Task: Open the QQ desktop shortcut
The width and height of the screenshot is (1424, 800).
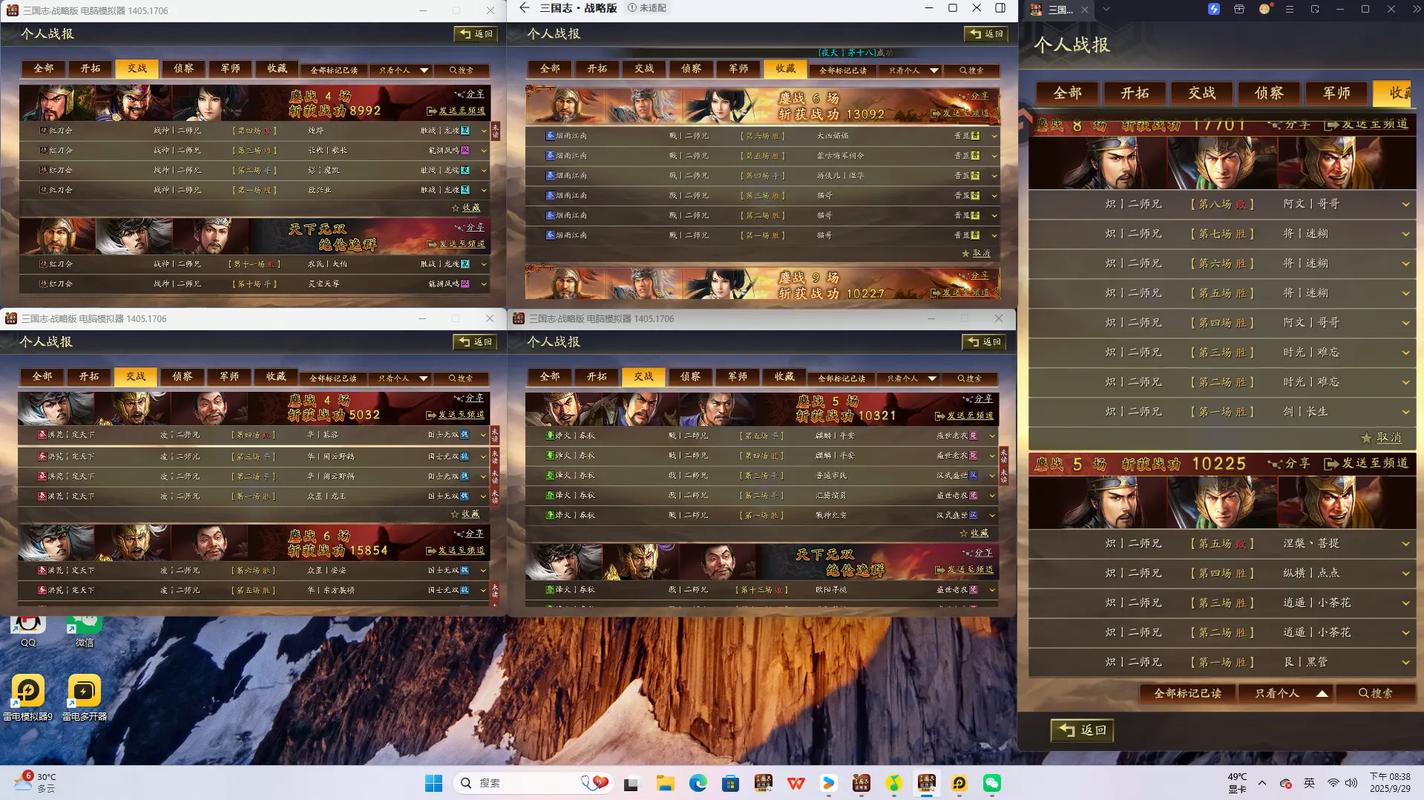Action: point(28,632)
